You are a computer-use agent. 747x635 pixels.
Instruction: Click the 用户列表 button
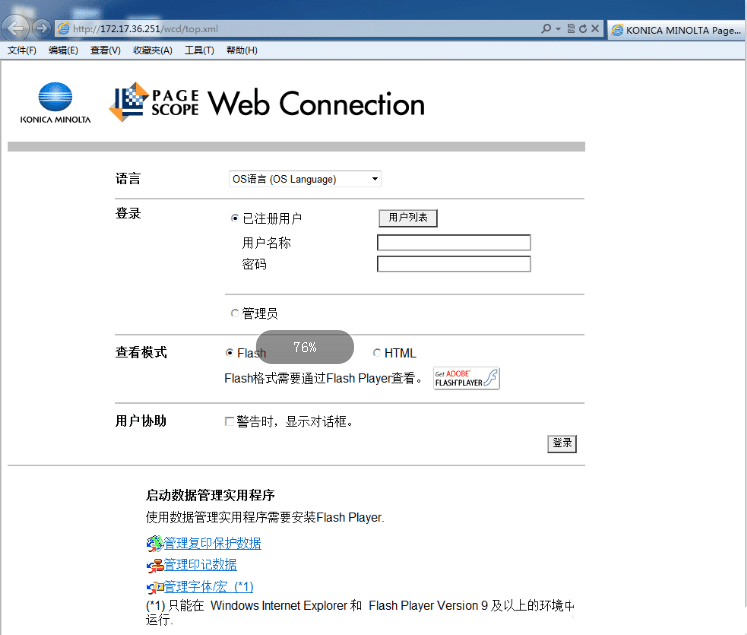(408, 218)
